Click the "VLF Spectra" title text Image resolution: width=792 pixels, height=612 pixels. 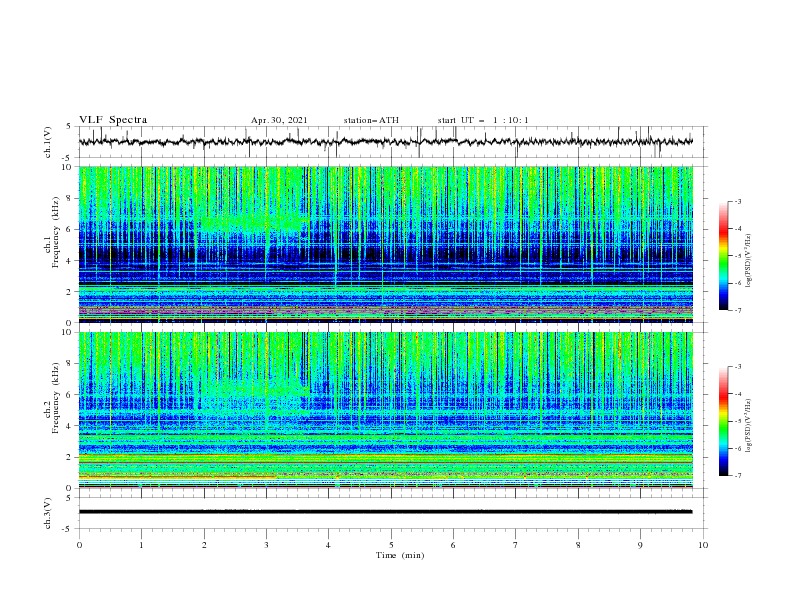click(113, 120)
